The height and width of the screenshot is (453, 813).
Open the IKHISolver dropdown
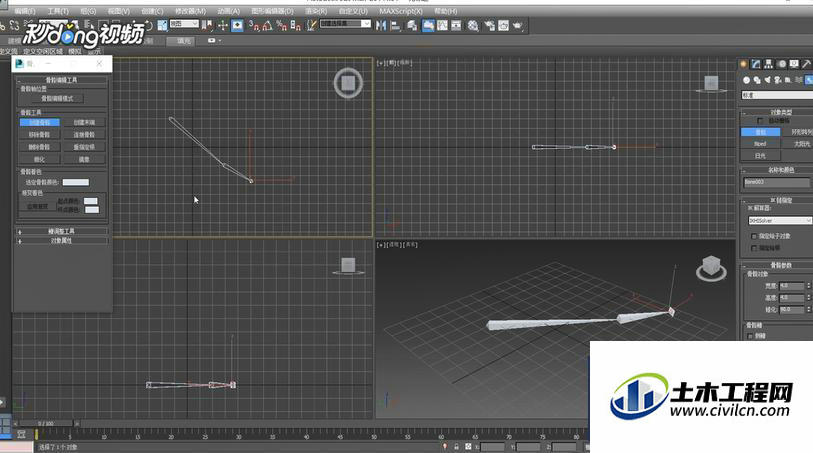click(780, 220)
